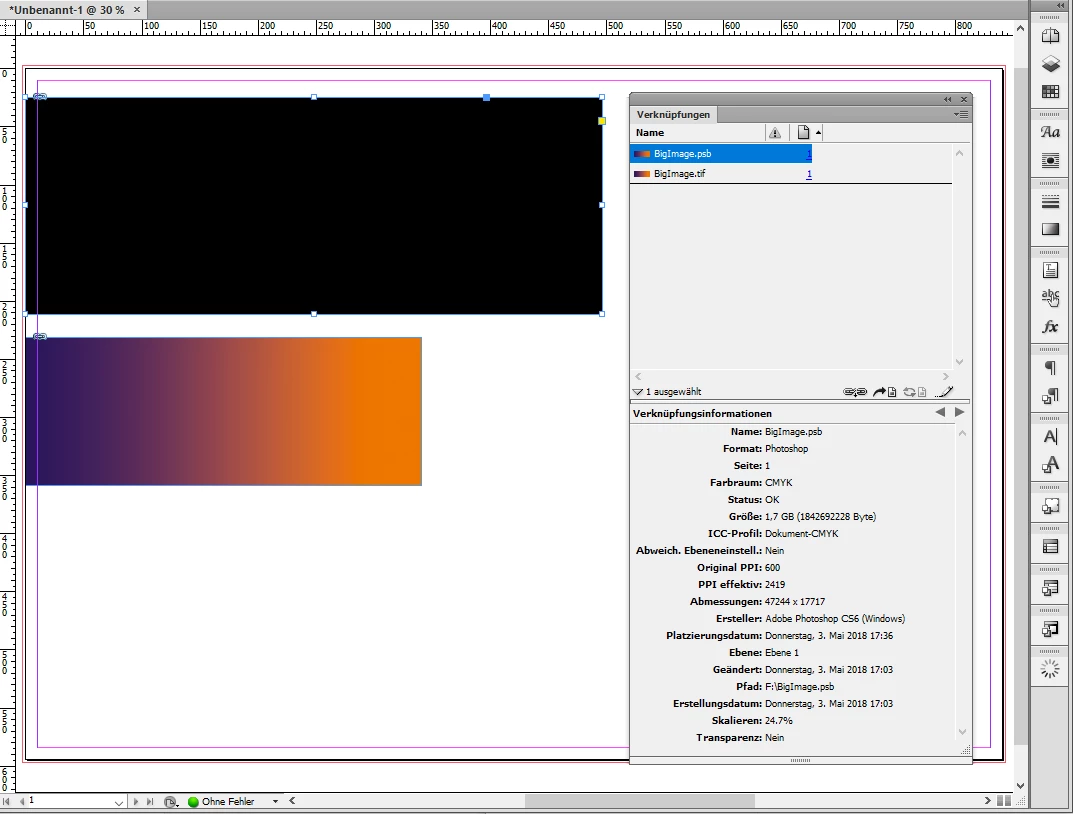Go to previous page button
Image resolution: width=1073 pixels, height=814 pixels.
(x=22, y=801)
